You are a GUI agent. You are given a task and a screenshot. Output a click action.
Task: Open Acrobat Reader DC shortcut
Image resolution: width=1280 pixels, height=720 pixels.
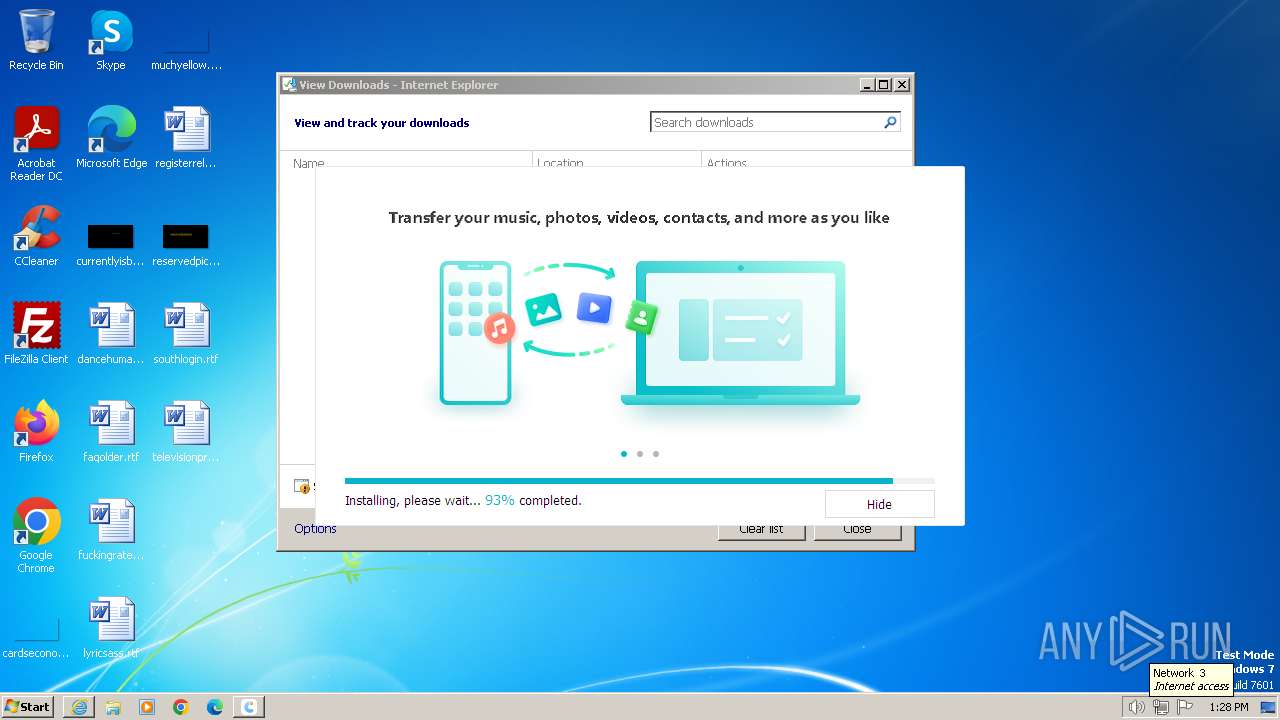pyautogui.click(x=36, y=144)
